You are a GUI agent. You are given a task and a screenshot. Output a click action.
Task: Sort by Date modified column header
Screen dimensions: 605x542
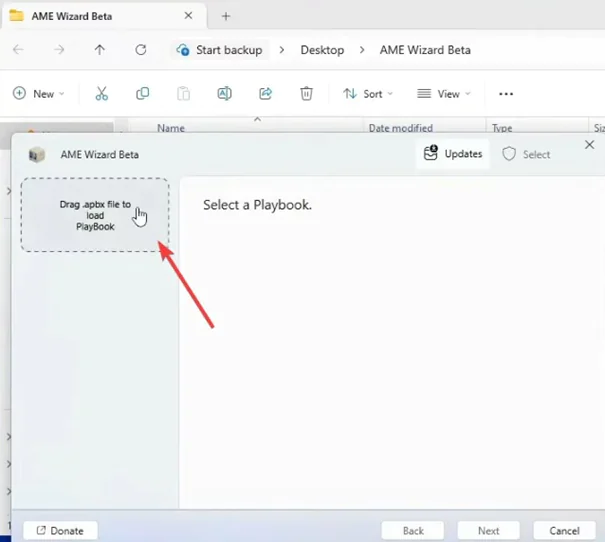[401, 128]
